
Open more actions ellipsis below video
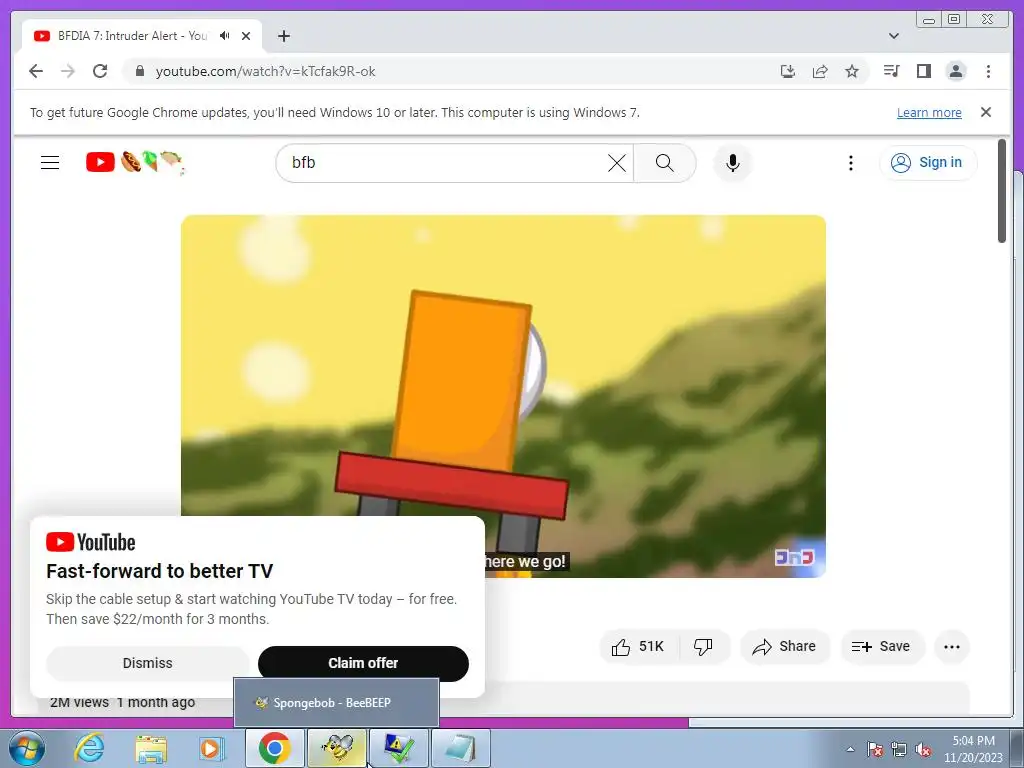[x=952, y=647]
